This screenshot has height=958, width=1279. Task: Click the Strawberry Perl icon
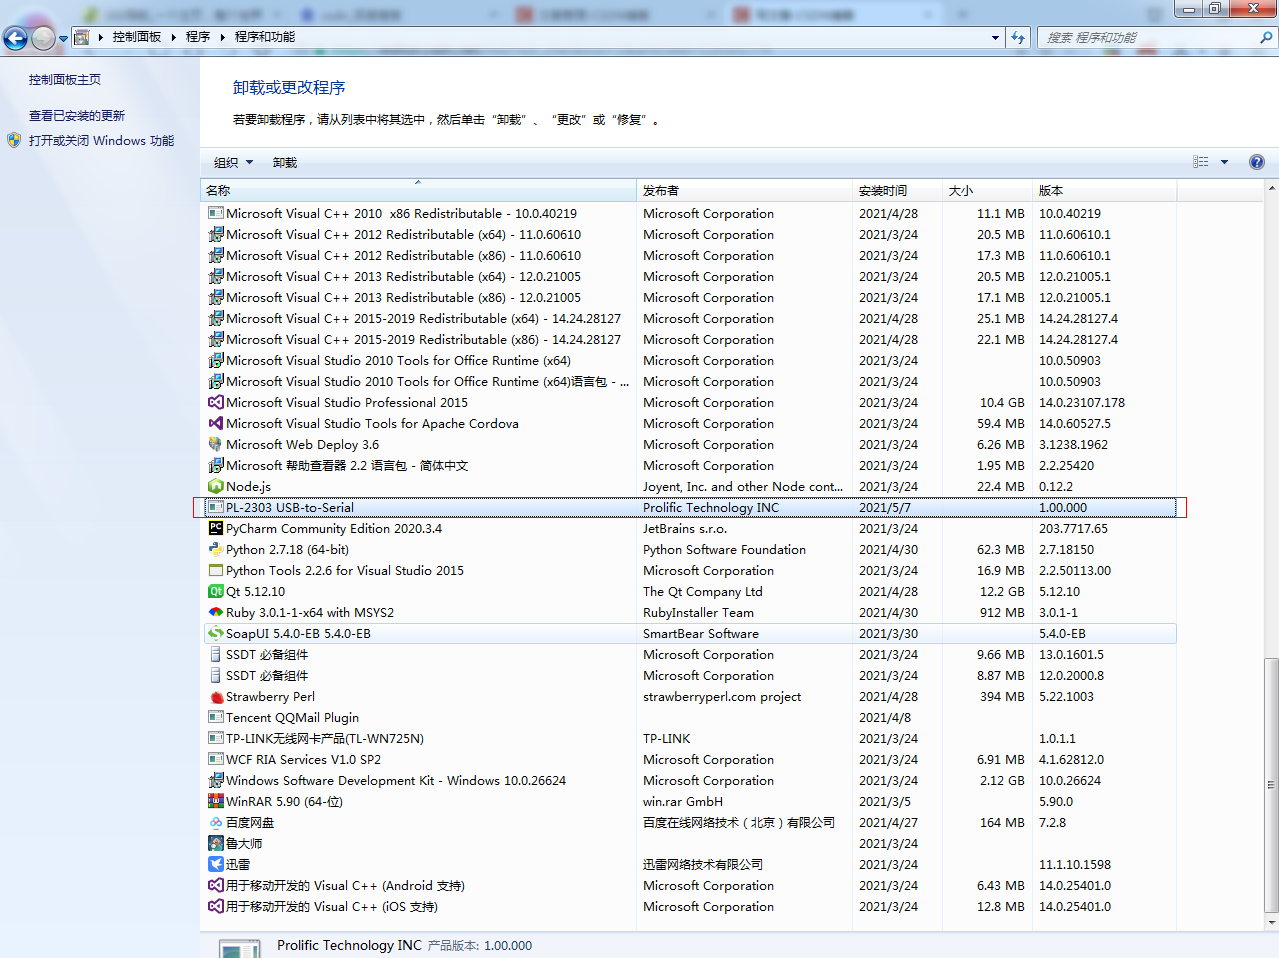(215, 696)
